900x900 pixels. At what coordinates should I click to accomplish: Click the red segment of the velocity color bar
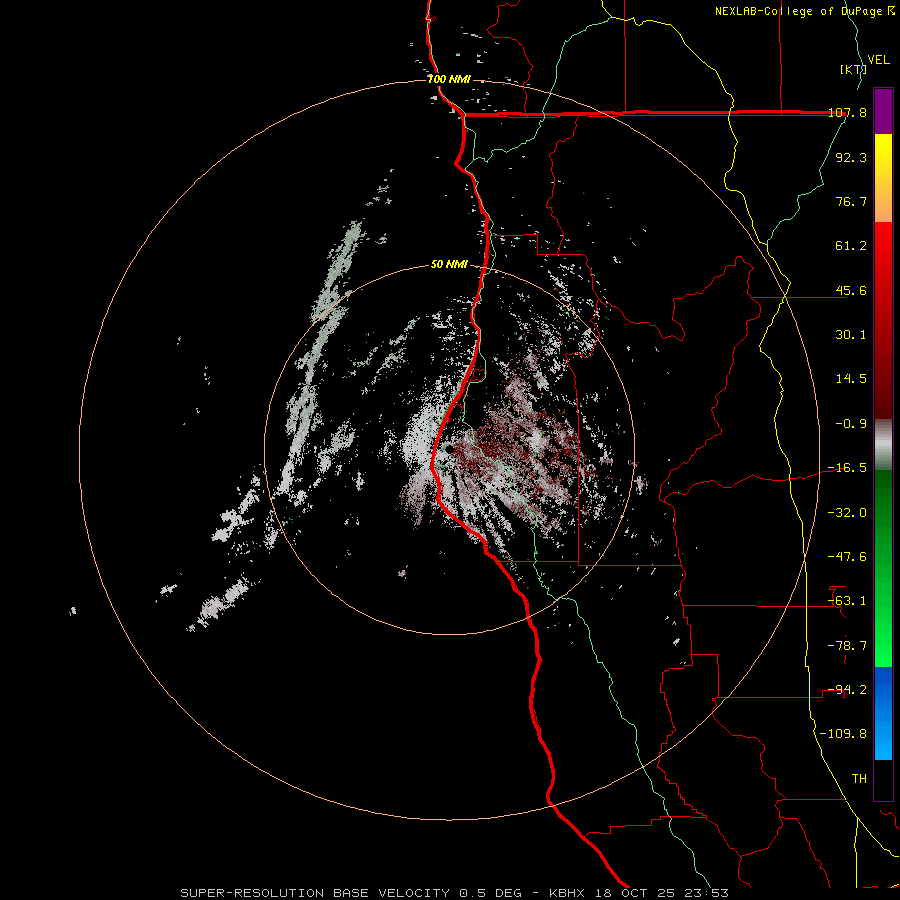[883, 320]
